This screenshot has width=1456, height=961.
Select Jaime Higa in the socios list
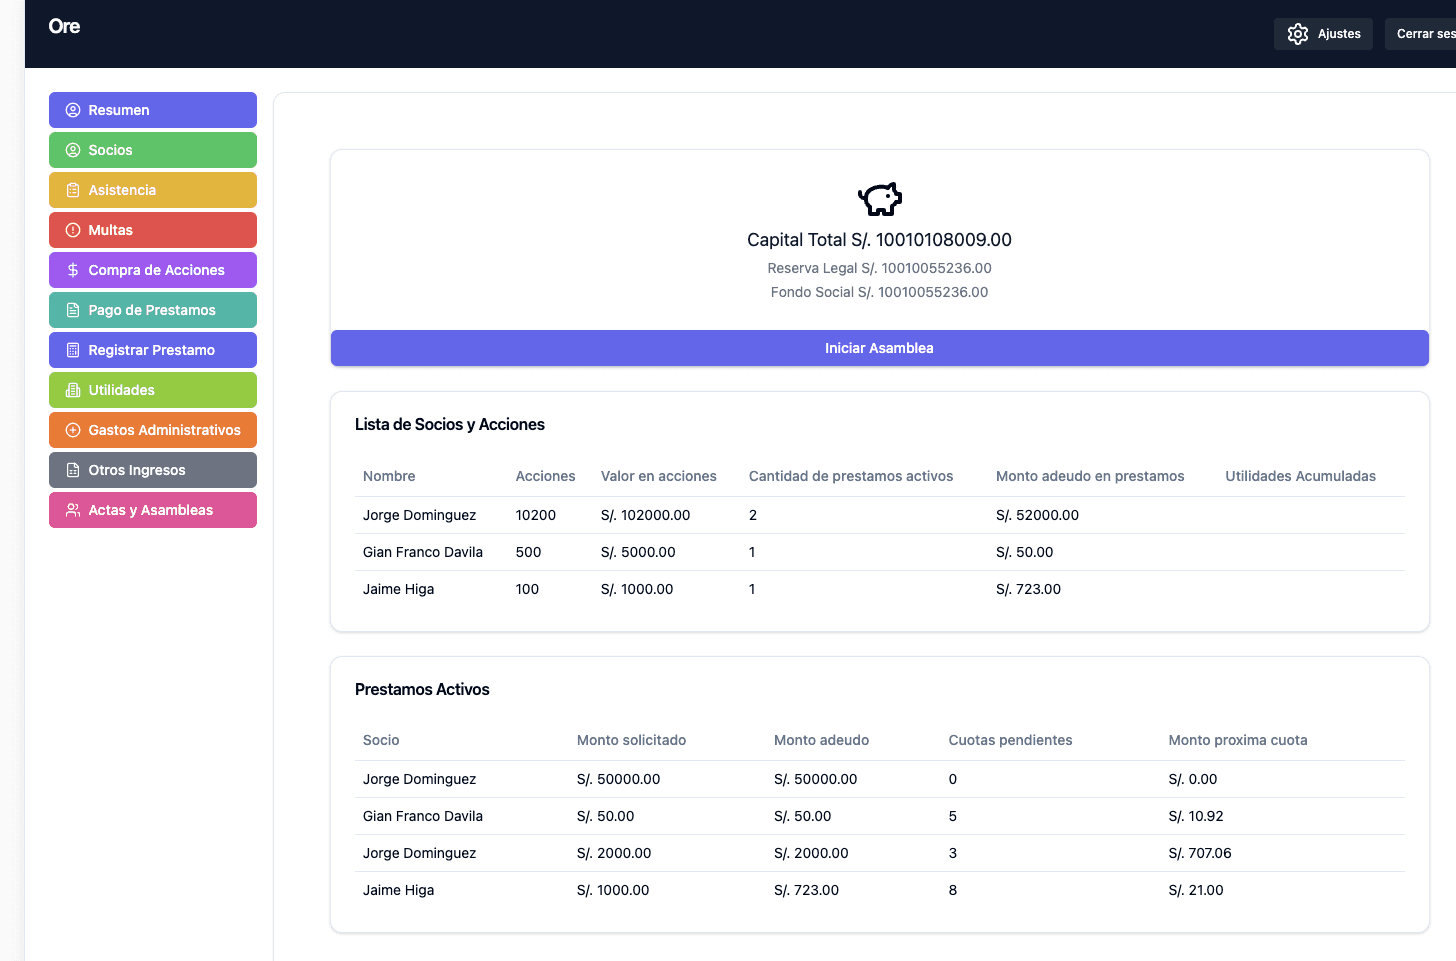(399, 589)
